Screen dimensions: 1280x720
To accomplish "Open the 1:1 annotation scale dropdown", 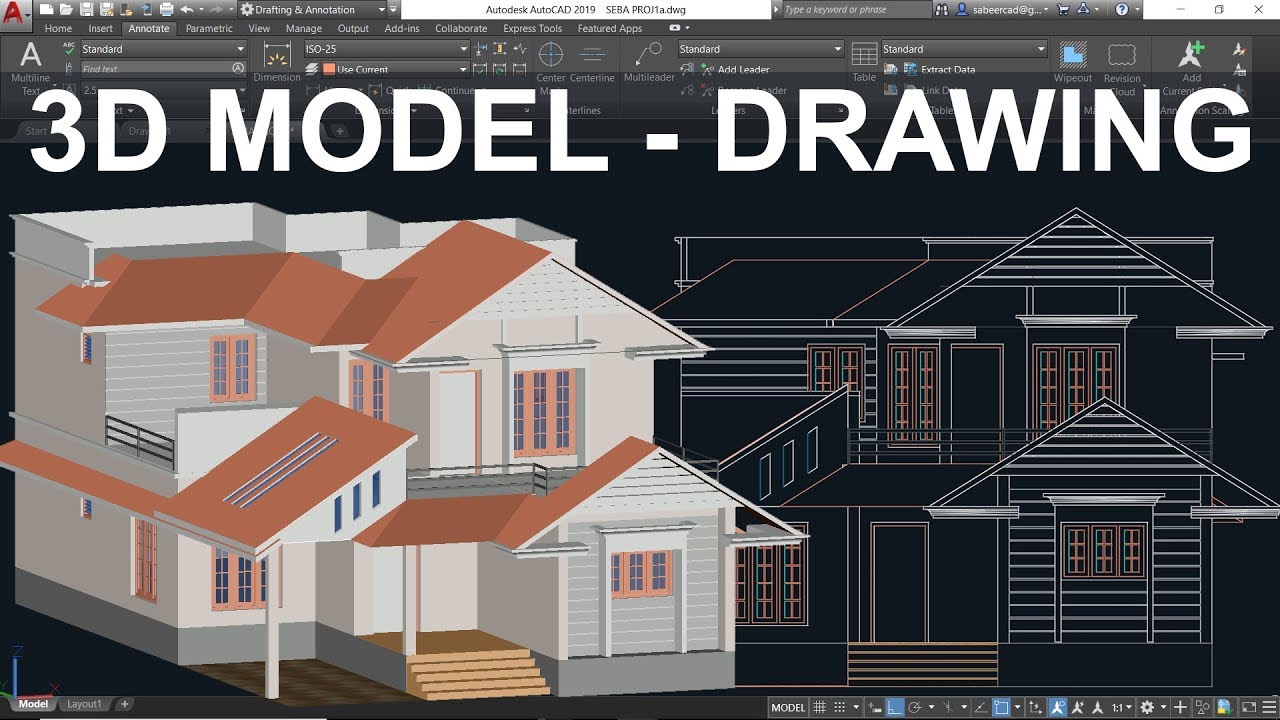I will tap(1121, 707).
